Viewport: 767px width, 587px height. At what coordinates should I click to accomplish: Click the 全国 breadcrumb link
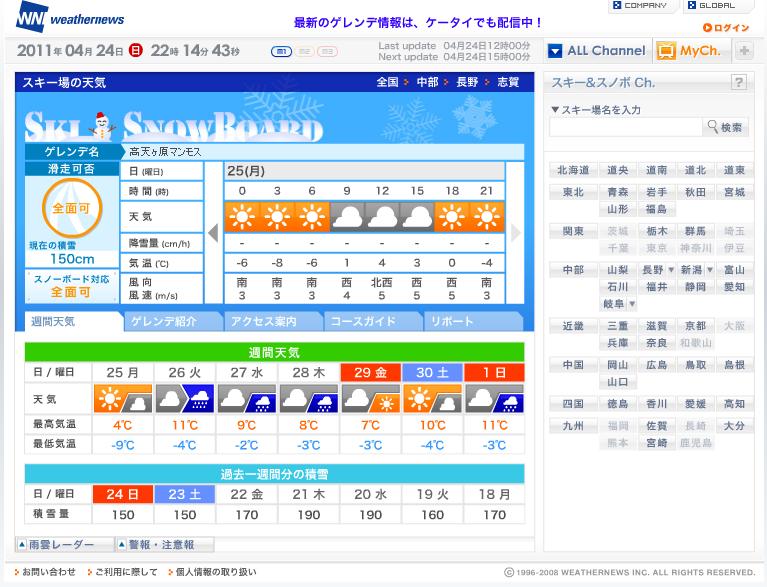coord(387,82)
